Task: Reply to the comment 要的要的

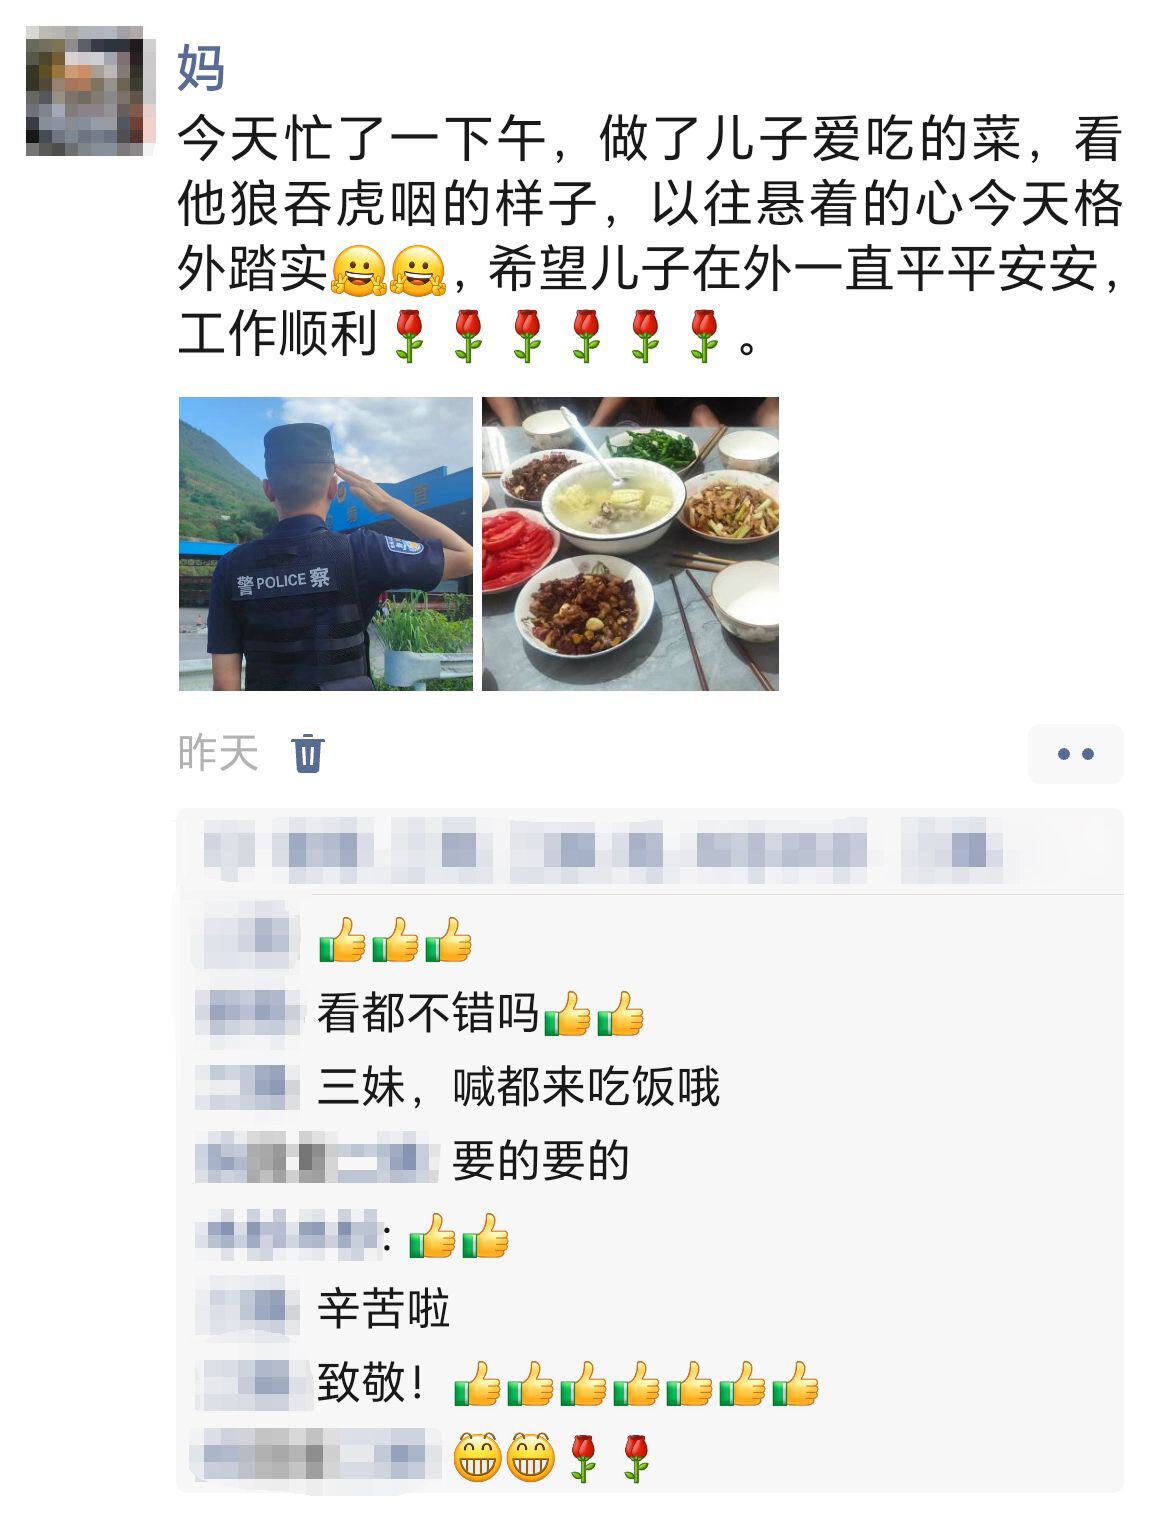Action: (540, 1162)
